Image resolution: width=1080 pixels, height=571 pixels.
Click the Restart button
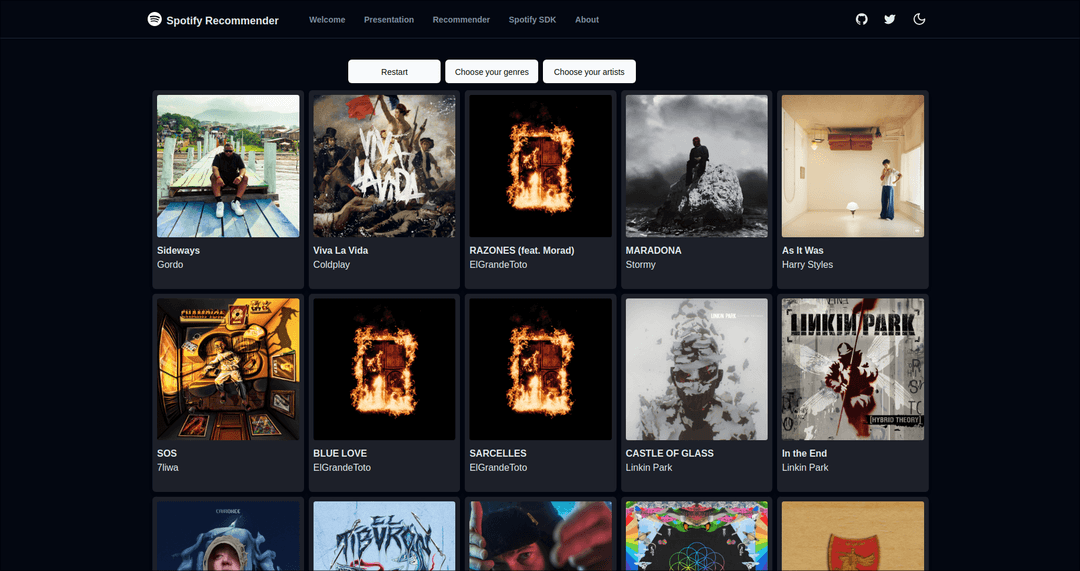[x=394, y=72]
